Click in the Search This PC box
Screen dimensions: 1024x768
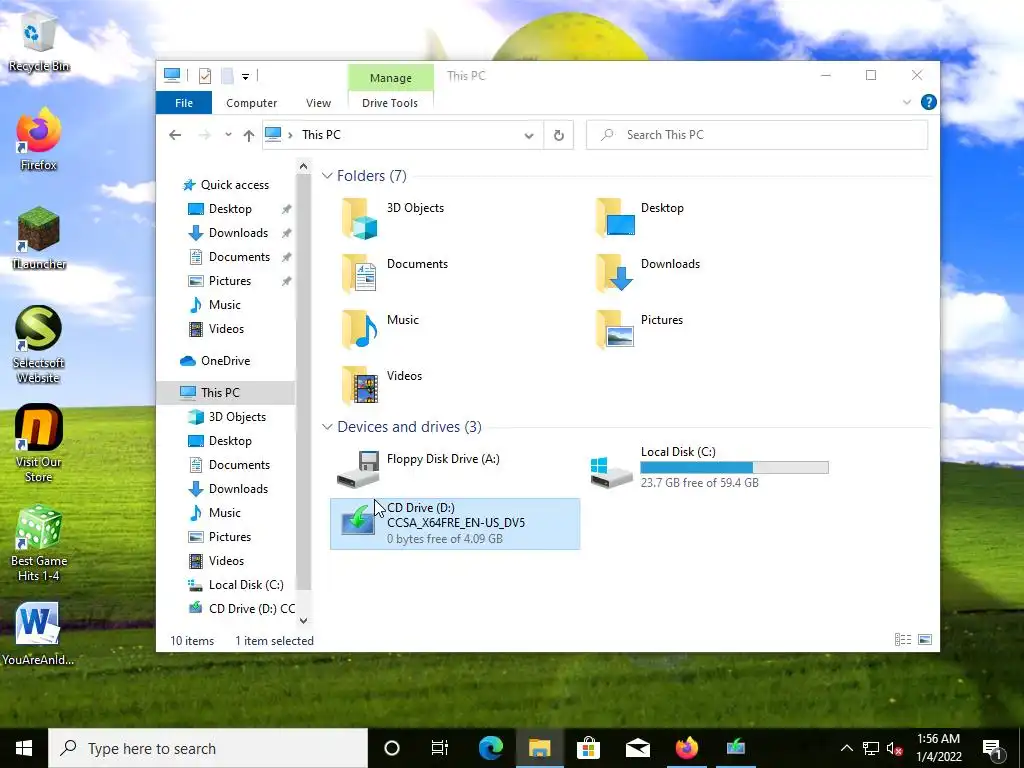point(757,135)
